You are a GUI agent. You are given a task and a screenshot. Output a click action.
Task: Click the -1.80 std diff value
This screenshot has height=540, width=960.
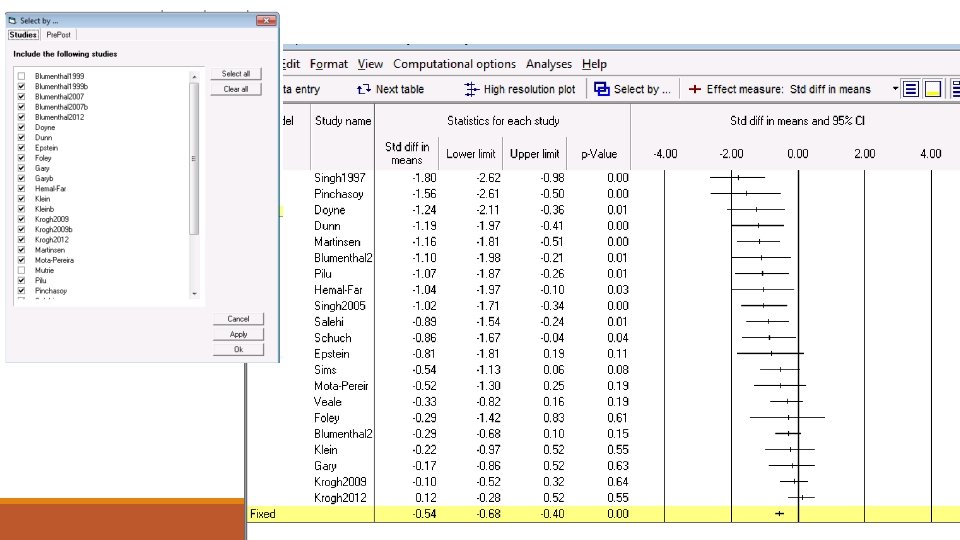pyautogui.click(x=424, y=178)
